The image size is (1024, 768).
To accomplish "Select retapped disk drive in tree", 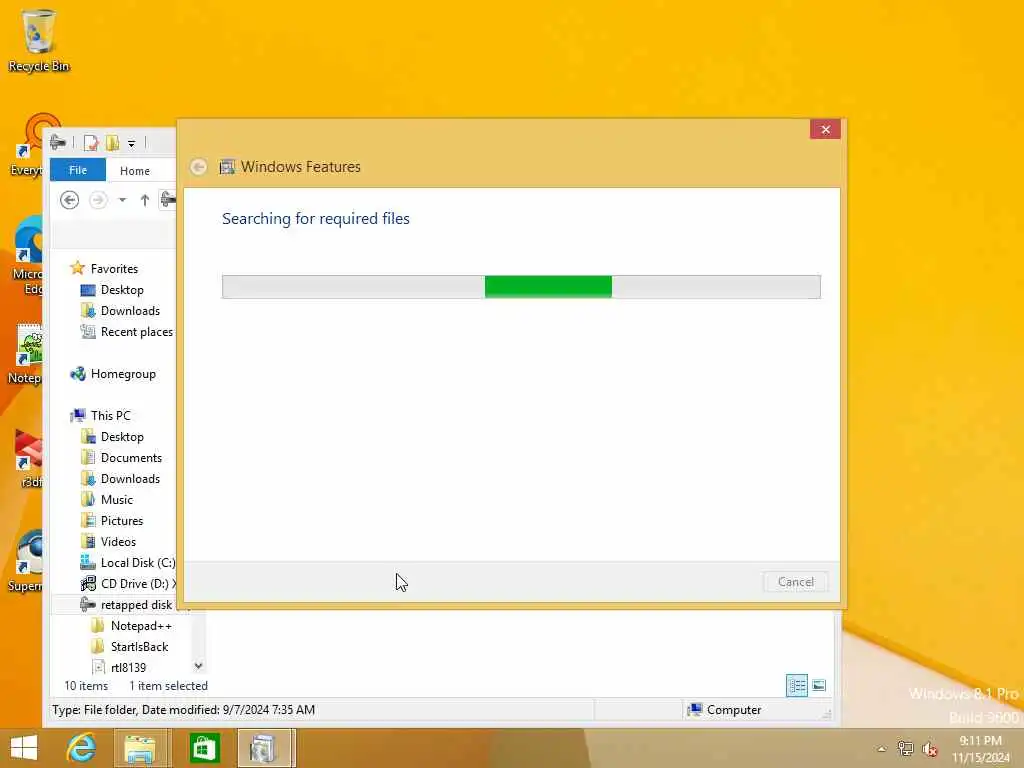I will [x=136, y=605].
